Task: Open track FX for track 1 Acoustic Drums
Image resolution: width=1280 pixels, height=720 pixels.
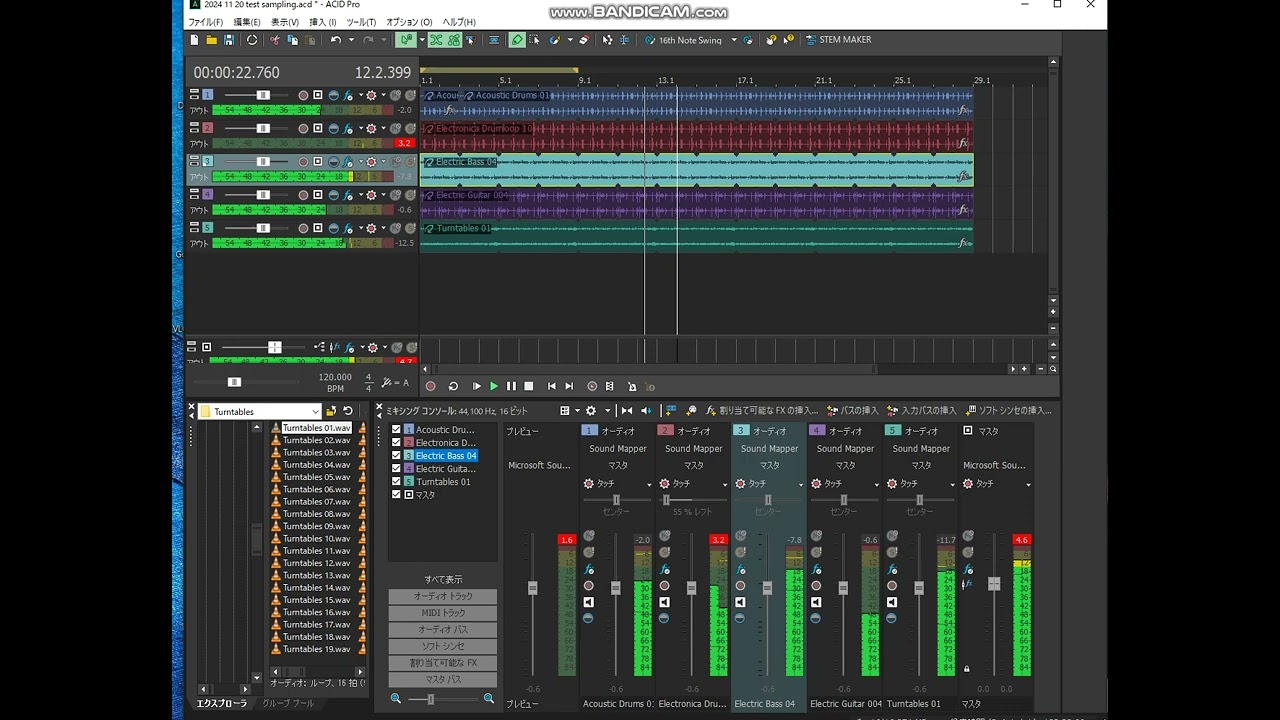Action: coord(348,95)
